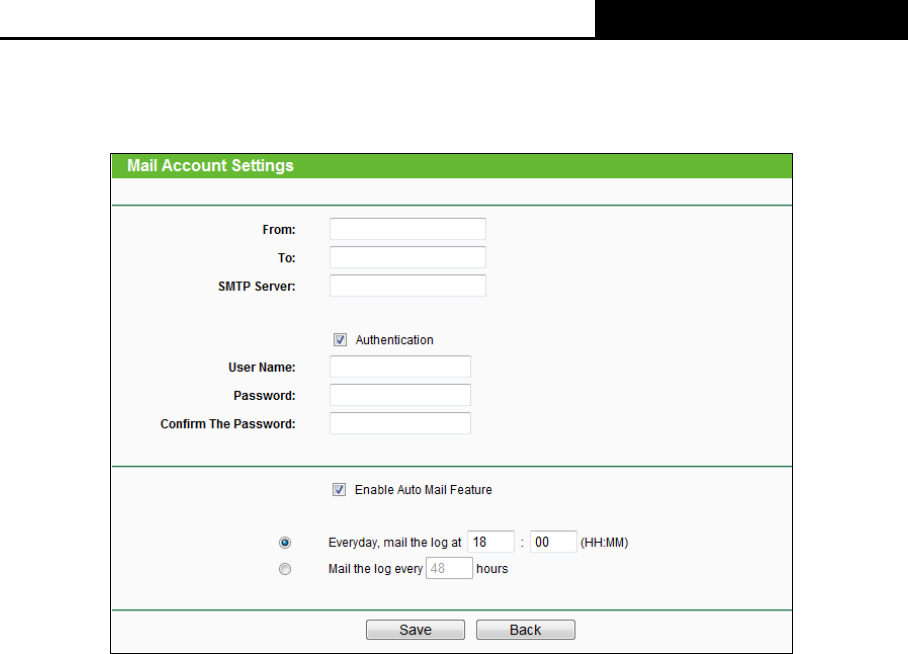Save the mail account settings
This screenshot has height=654, width=908.
pyautogui.click(x=415, y=630)
